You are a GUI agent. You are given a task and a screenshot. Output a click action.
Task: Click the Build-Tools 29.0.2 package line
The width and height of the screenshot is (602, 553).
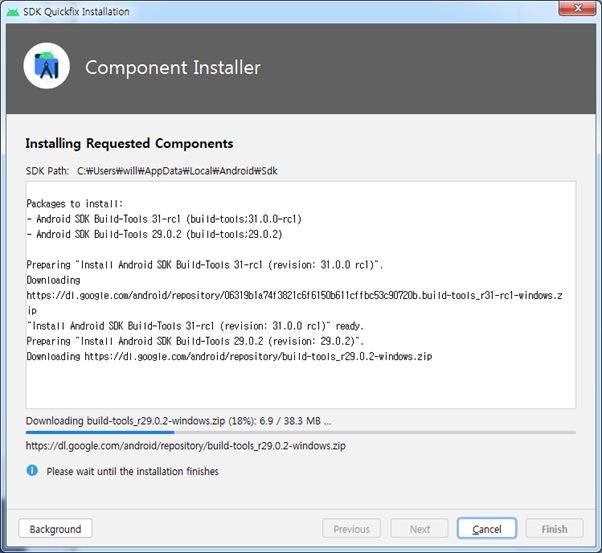(154, 234)
